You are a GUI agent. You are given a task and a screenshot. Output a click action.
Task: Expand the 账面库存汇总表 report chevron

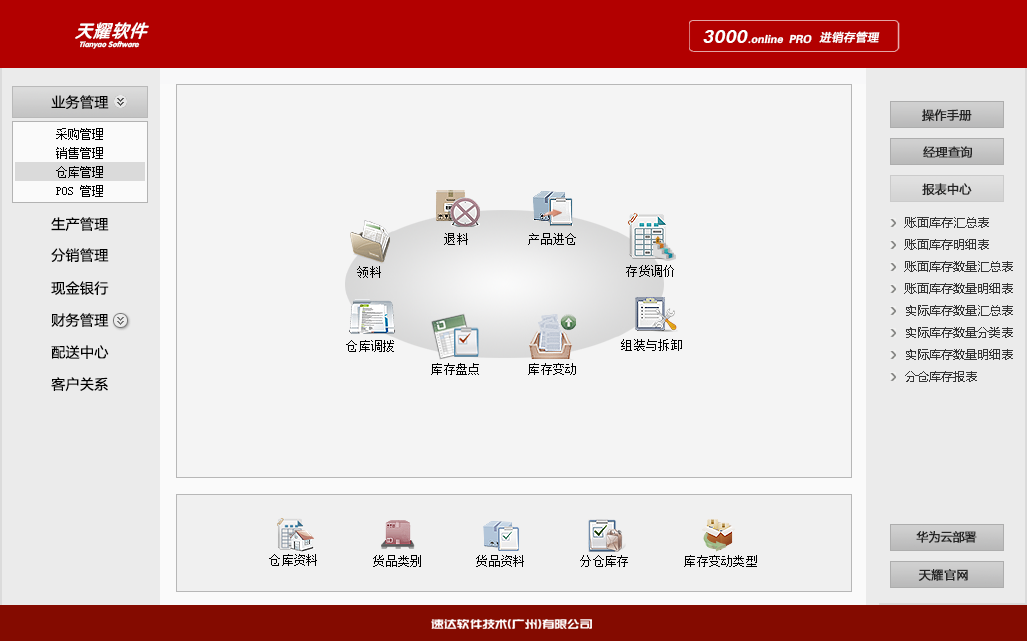[x=894, y=223]
